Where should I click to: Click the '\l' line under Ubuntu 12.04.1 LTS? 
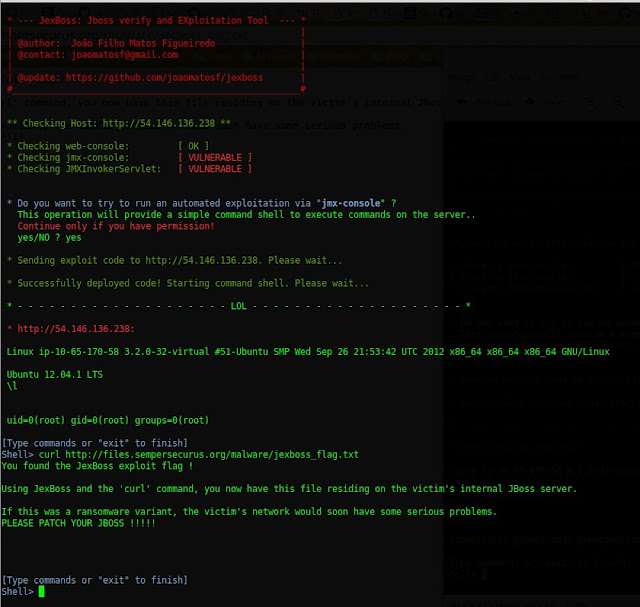click(12, 386)
